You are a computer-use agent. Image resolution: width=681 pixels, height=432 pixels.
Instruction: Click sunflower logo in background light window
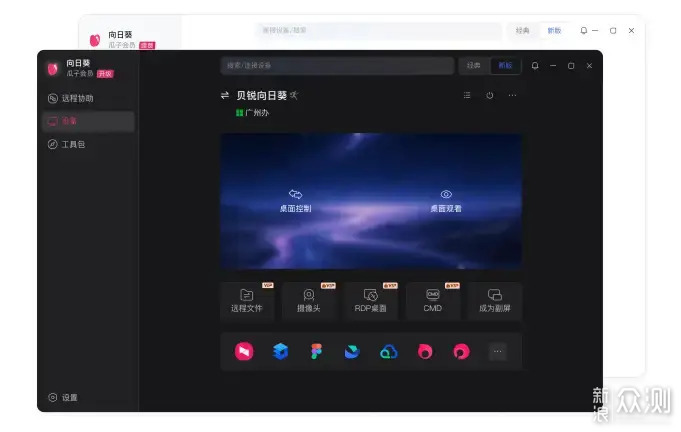pos(95,40)
